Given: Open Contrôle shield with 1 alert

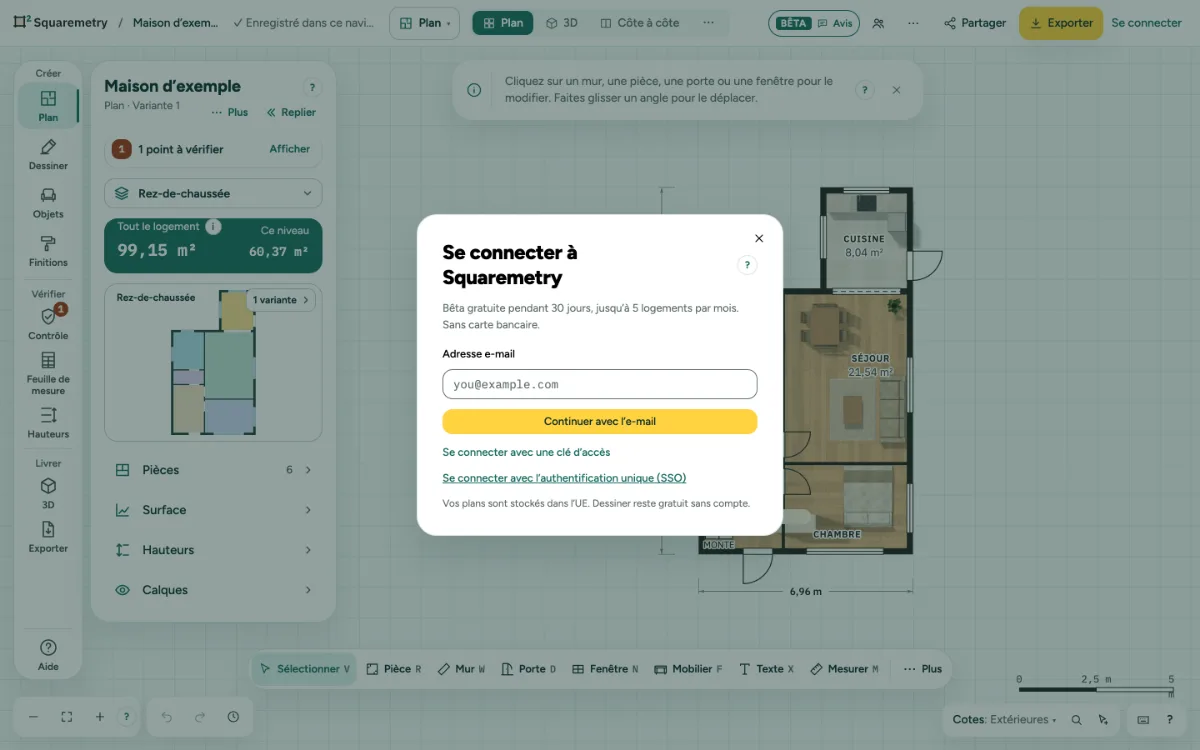Looking at the screenshot, I should point(48,323).
